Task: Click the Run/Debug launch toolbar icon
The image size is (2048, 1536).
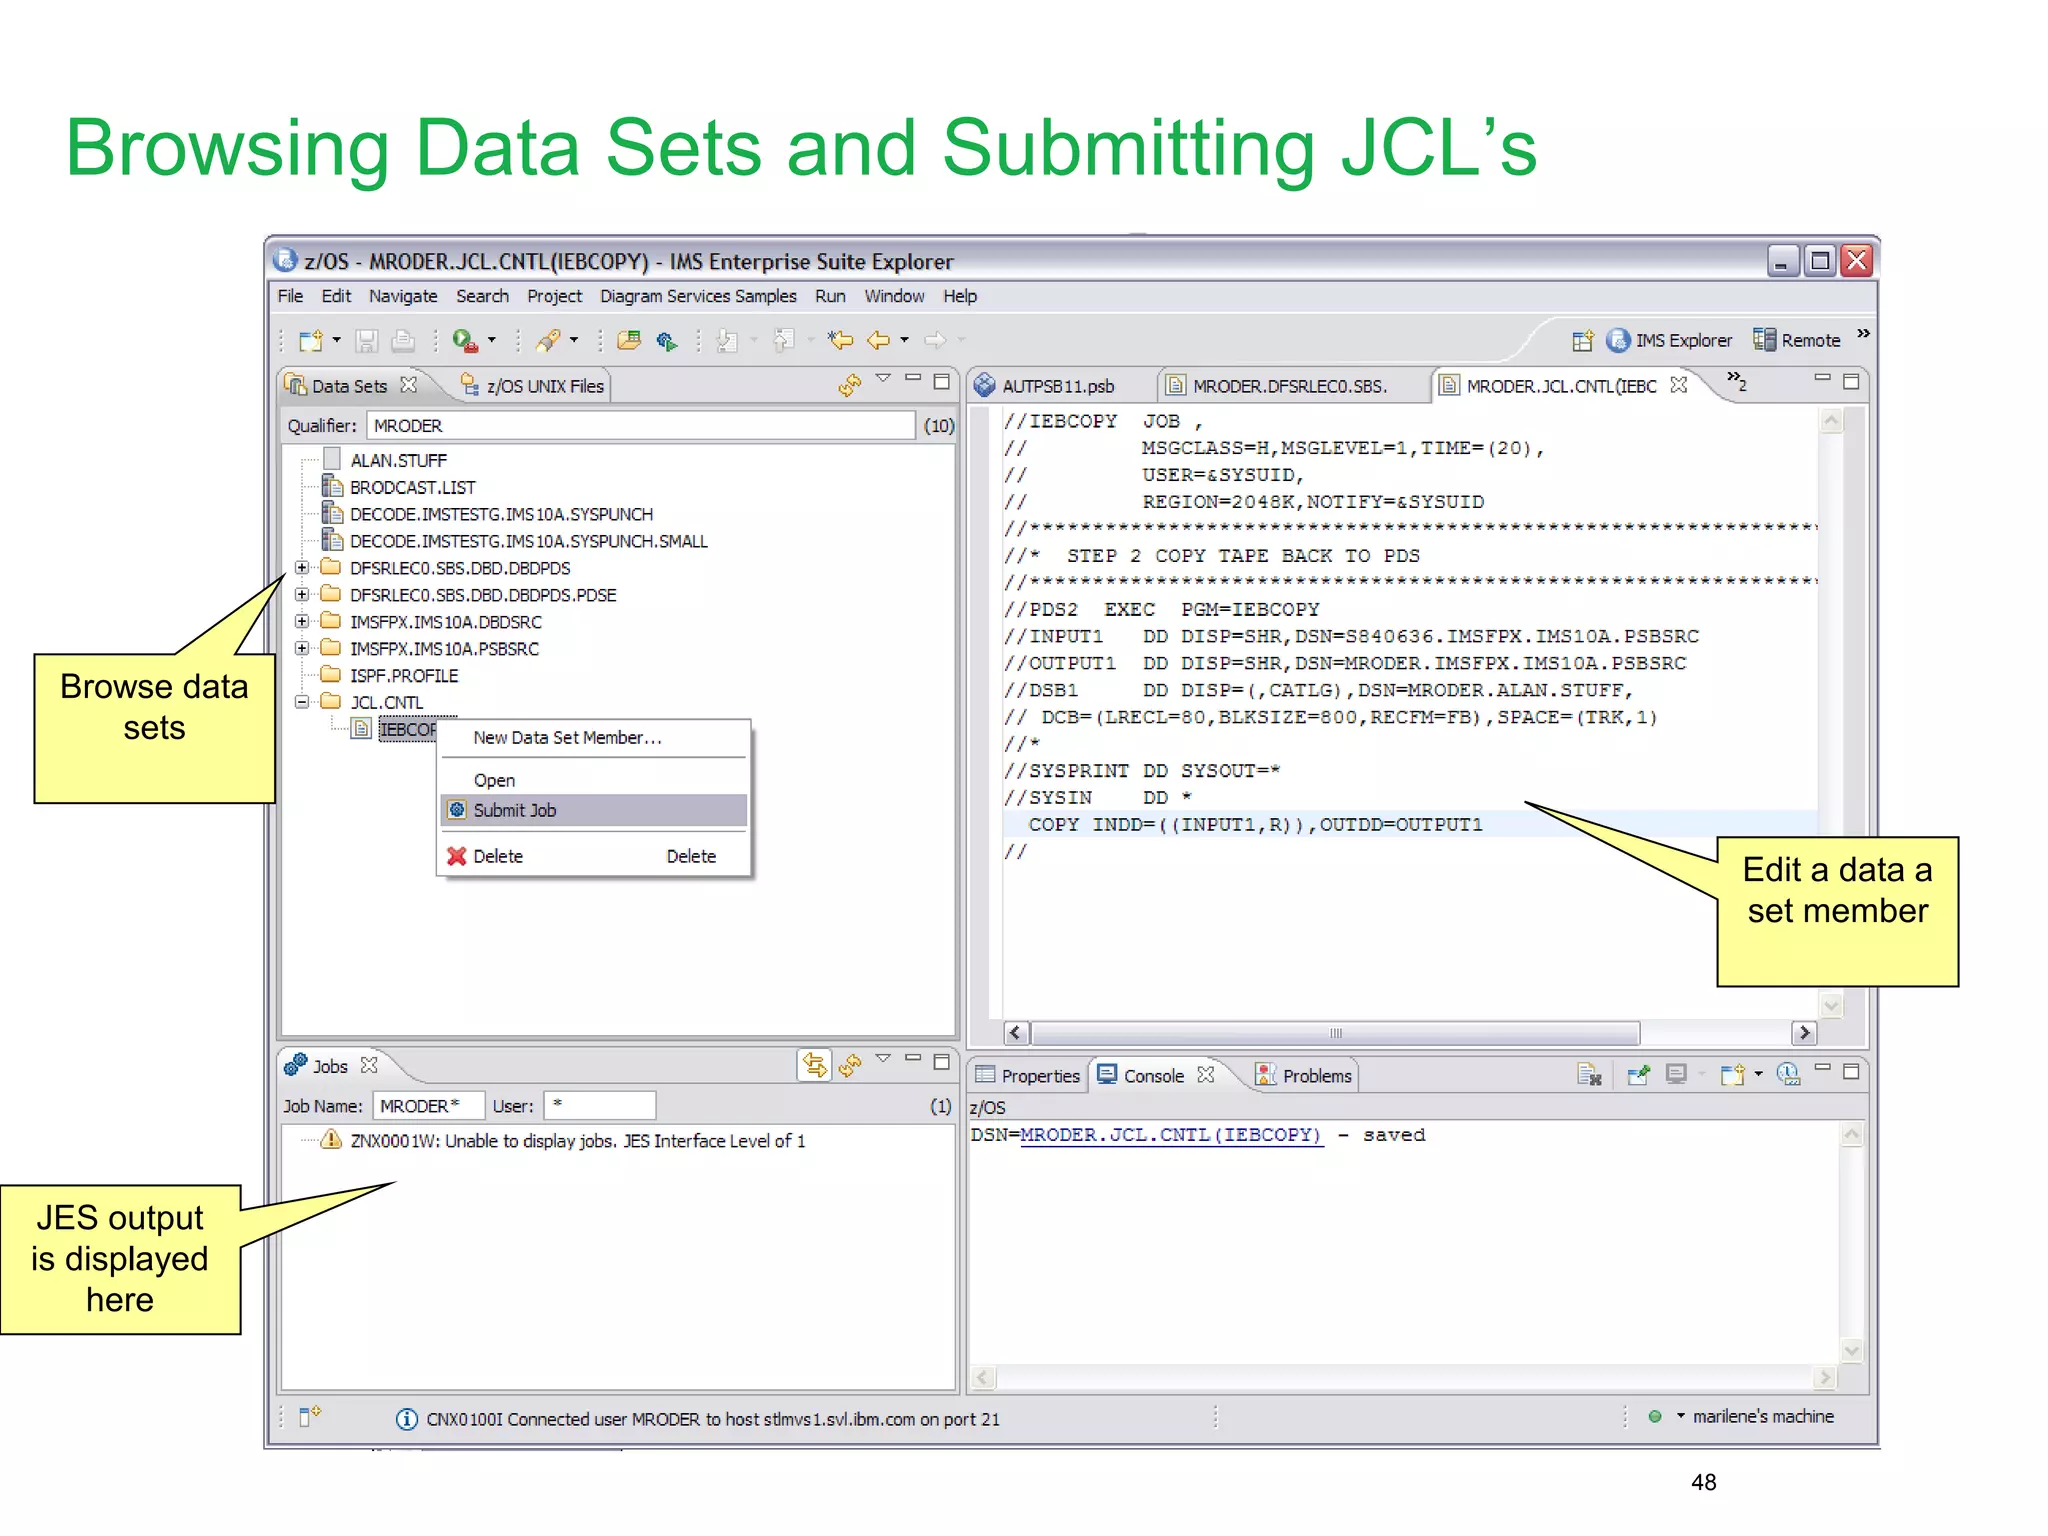Action: pos(464,341)
